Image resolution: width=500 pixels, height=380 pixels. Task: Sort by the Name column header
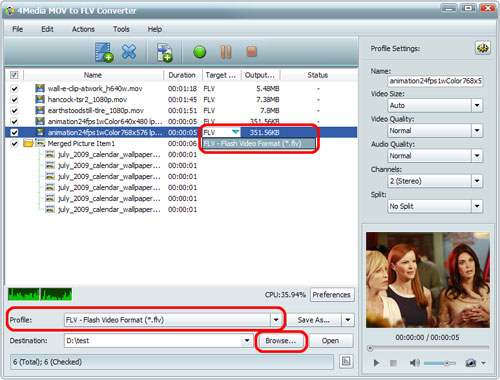pyautogui.click(x=93, y=75)
